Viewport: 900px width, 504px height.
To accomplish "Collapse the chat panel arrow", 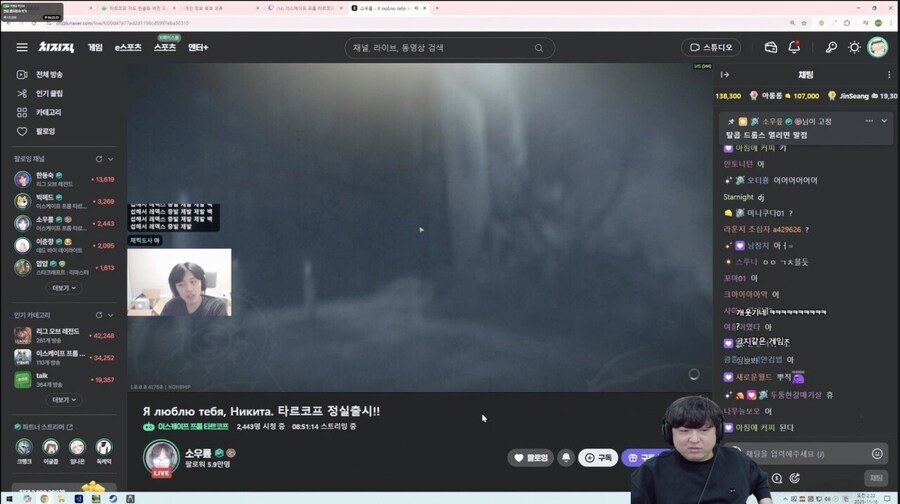I will (x=725, y=75).
